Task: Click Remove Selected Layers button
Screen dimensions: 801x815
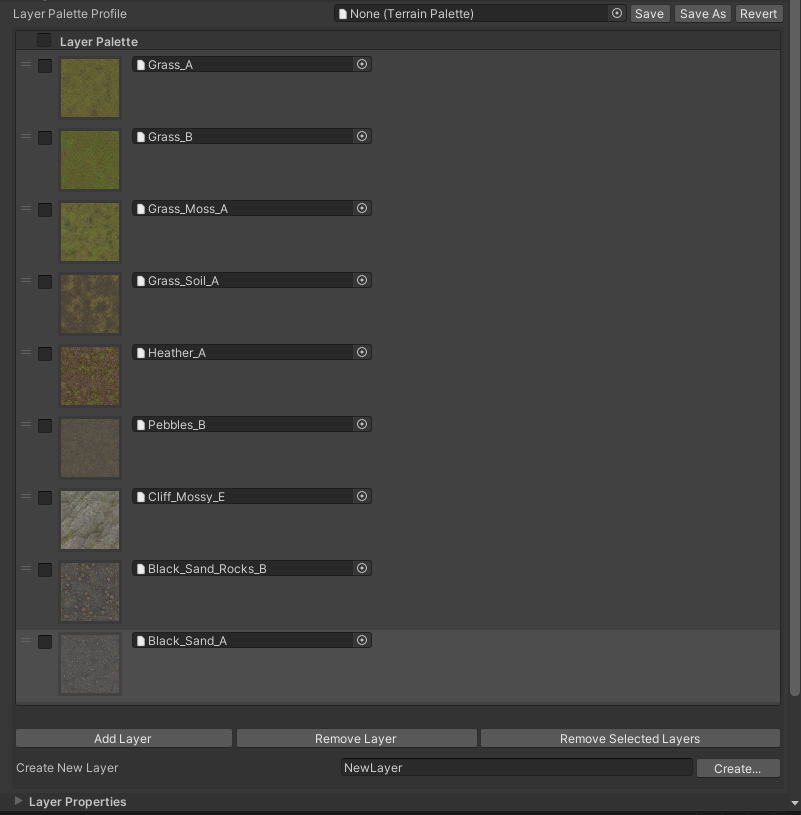Action: pyautogui.click(x=630, y=739)
